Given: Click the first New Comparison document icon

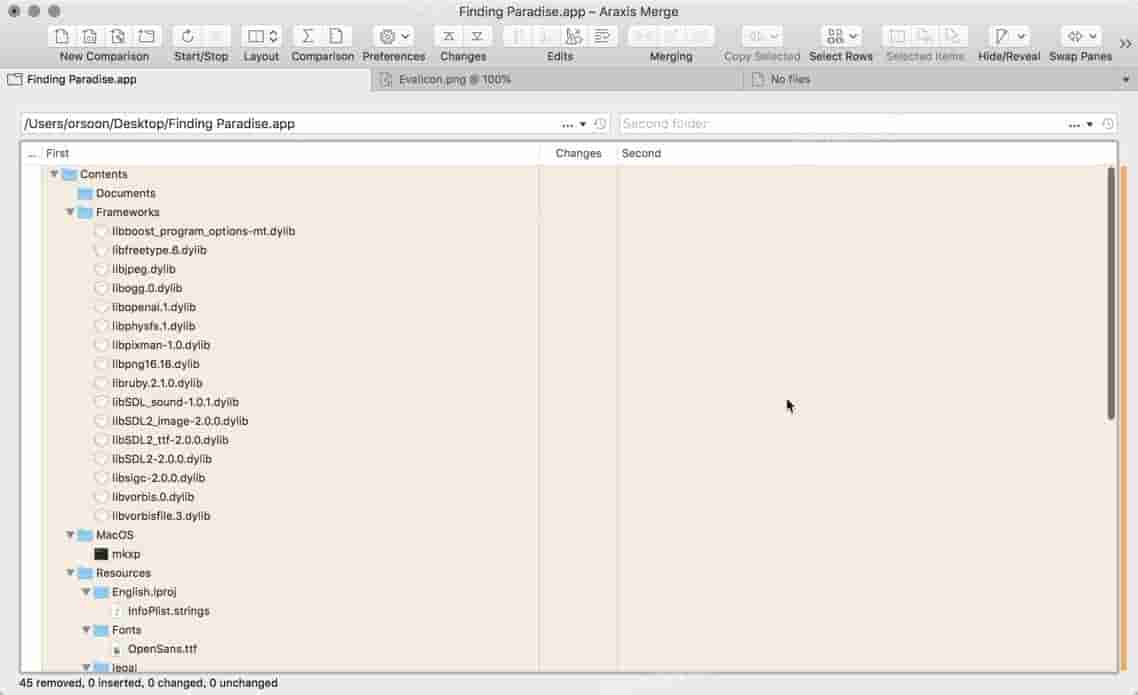Looking at the screenshot, I should [62, 36].
